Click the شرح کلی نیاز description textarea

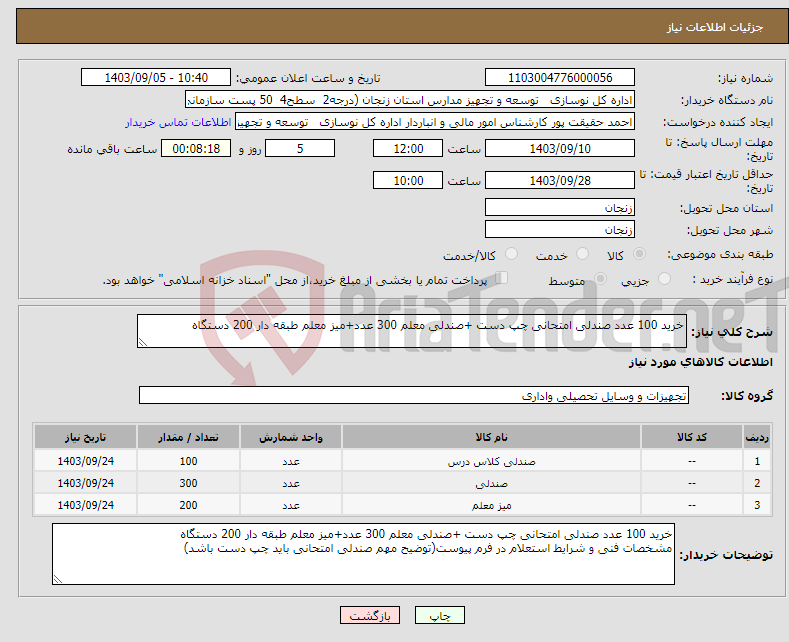tap(412, 331)
